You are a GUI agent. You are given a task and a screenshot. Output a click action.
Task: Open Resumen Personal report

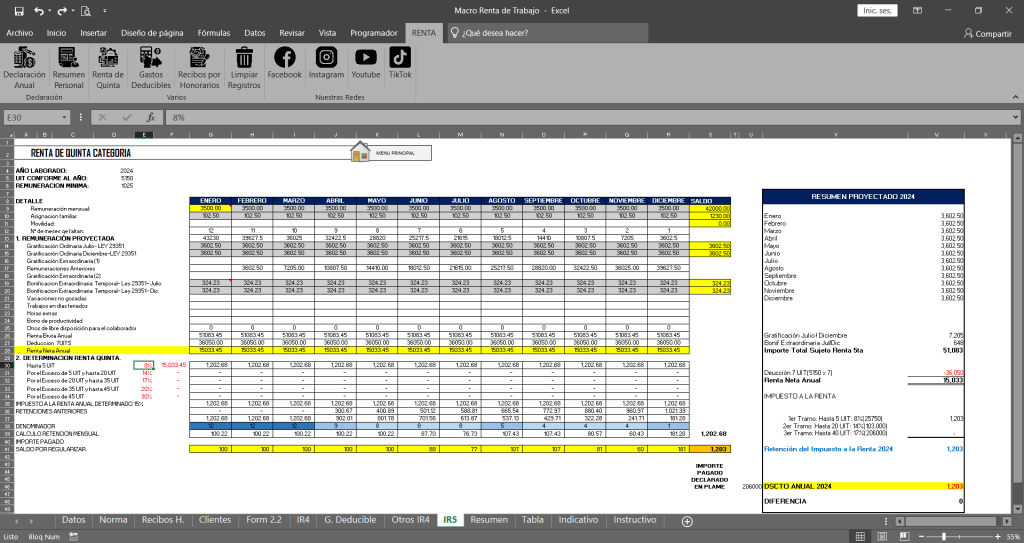tap(69, 68)
